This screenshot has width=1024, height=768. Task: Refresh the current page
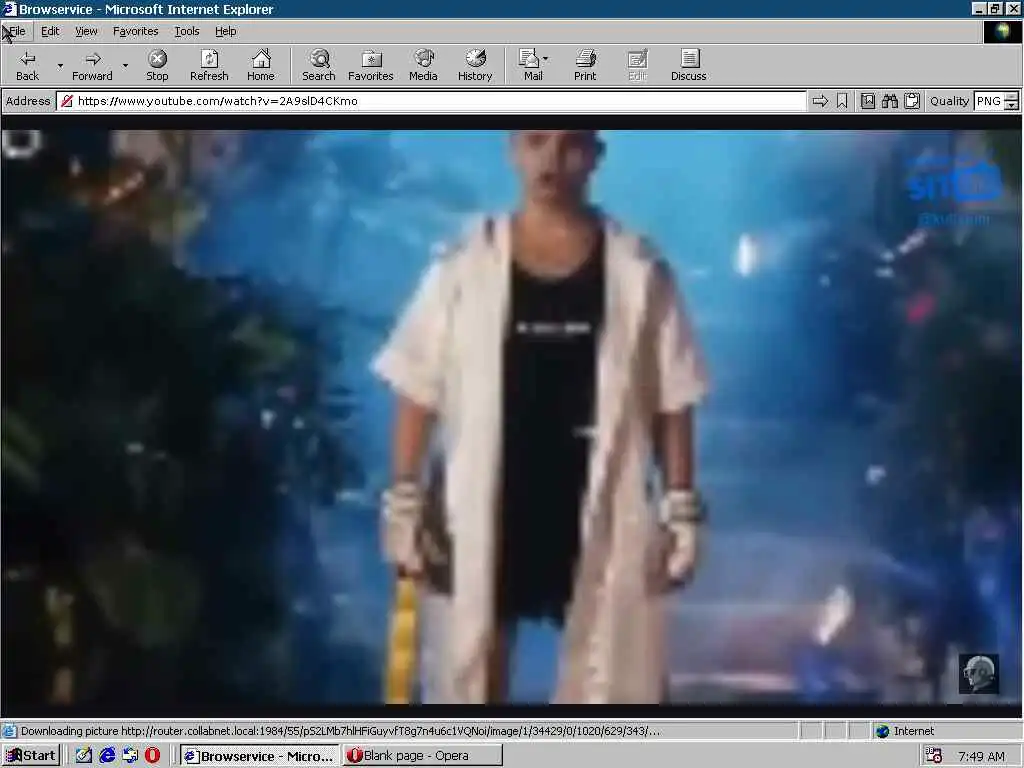[x=209, y=65]
